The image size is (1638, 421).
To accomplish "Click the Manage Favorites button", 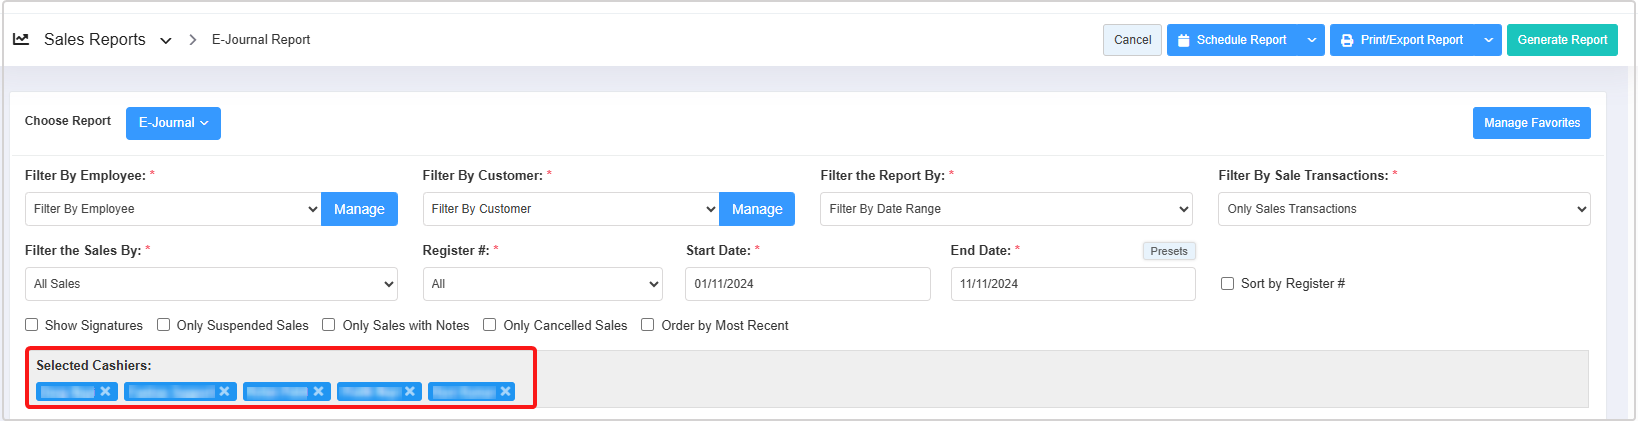I will (1531, 123).
